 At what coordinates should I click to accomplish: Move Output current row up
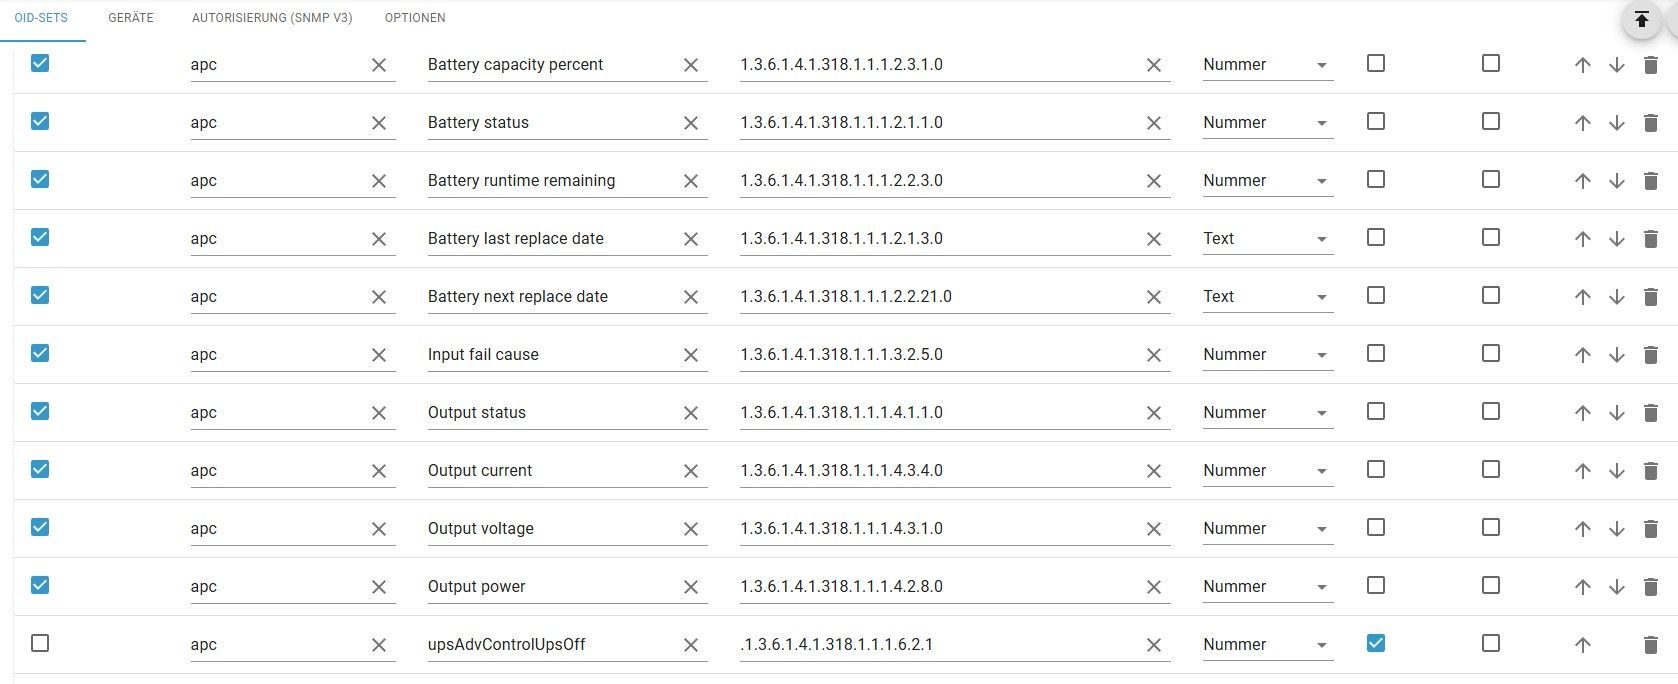pyautogui.click(x=1582, y=471)
